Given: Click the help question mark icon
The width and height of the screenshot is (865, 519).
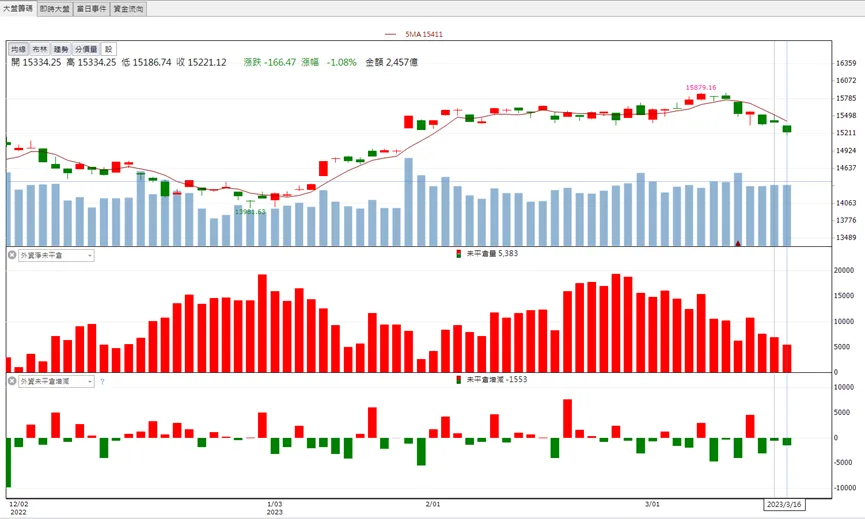Looking at the screenshot, I should 102,381.
